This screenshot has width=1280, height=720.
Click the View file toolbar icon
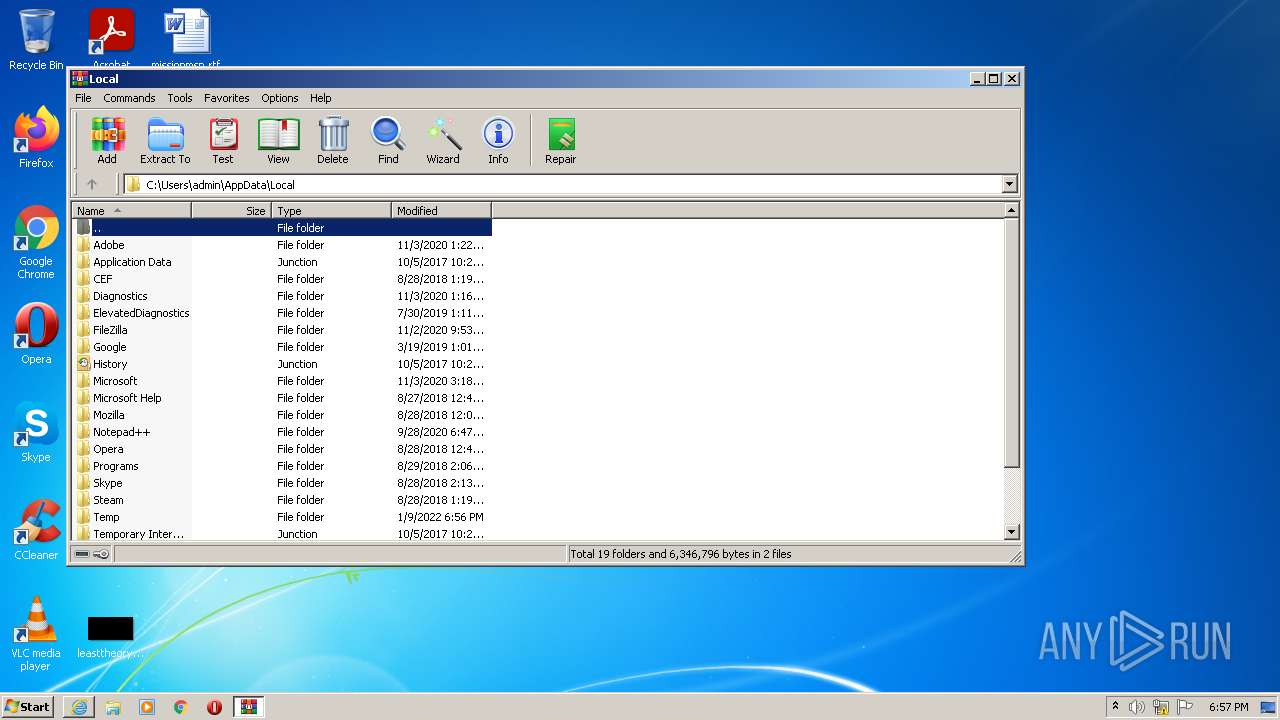tap(278, 141)
